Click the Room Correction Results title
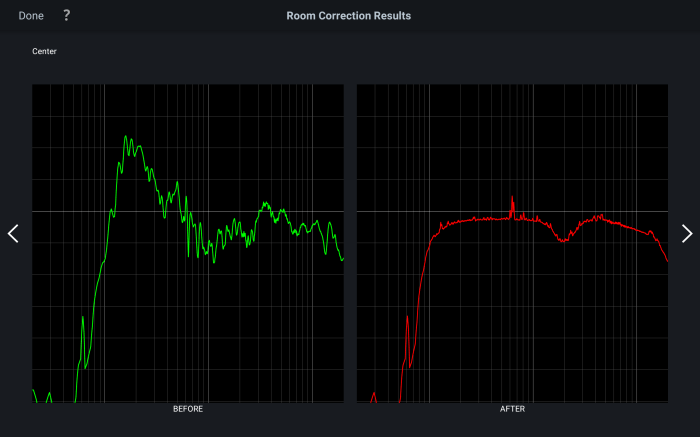 (348, 16)
